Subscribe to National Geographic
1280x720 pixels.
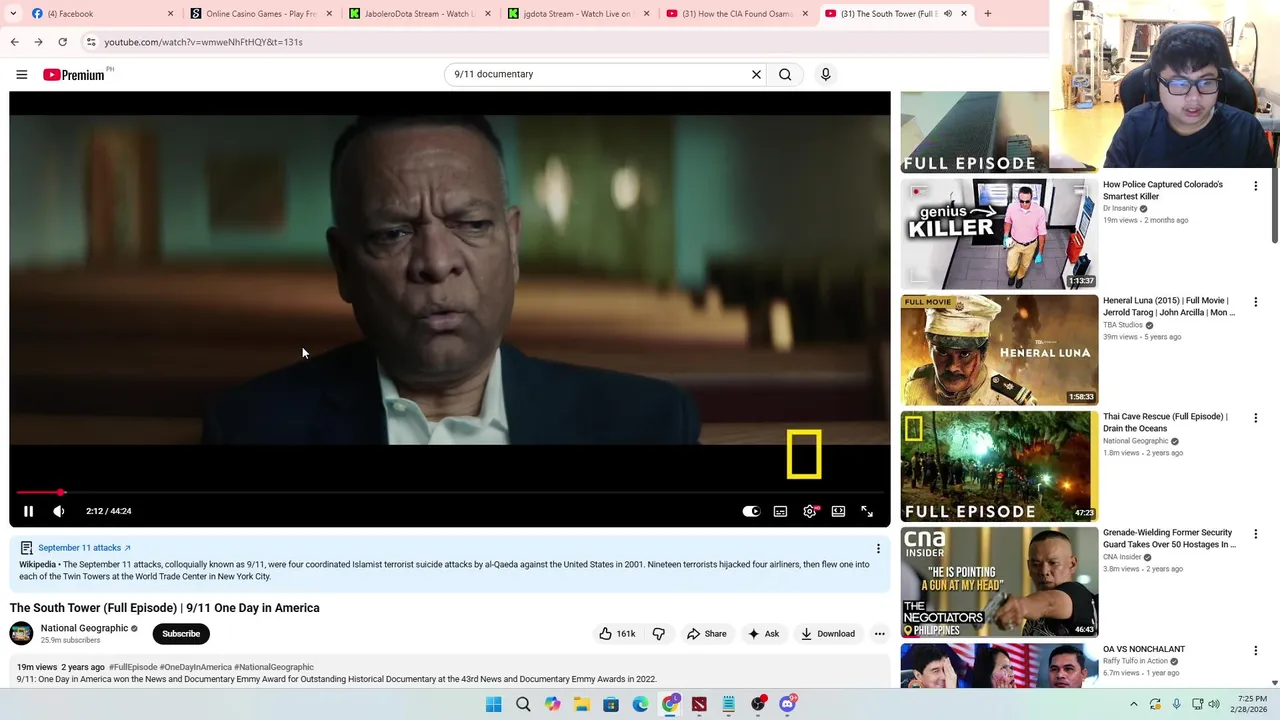coord(181,634)
